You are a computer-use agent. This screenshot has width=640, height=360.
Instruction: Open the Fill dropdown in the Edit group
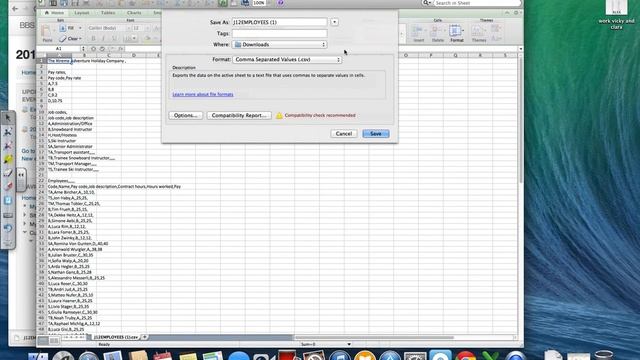pos(70,28)
